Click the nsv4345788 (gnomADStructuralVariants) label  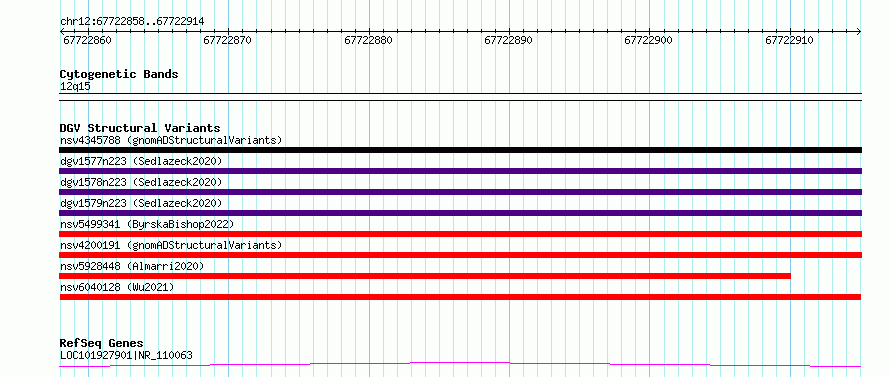pyautogui.click(x=171, y=140)
